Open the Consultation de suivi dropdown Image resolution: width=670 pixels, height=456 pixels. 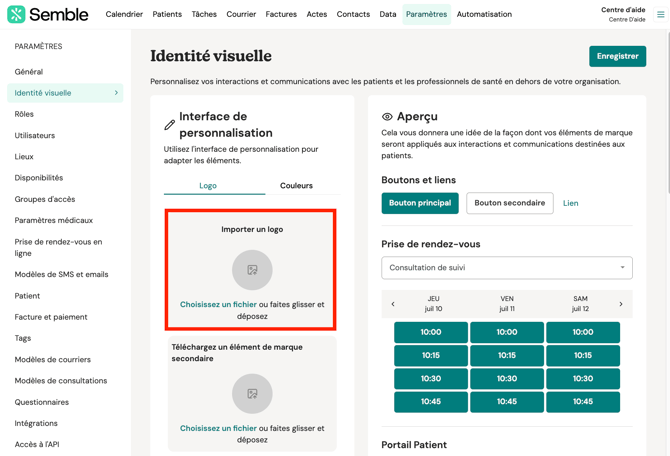click(x=506, y=268)
